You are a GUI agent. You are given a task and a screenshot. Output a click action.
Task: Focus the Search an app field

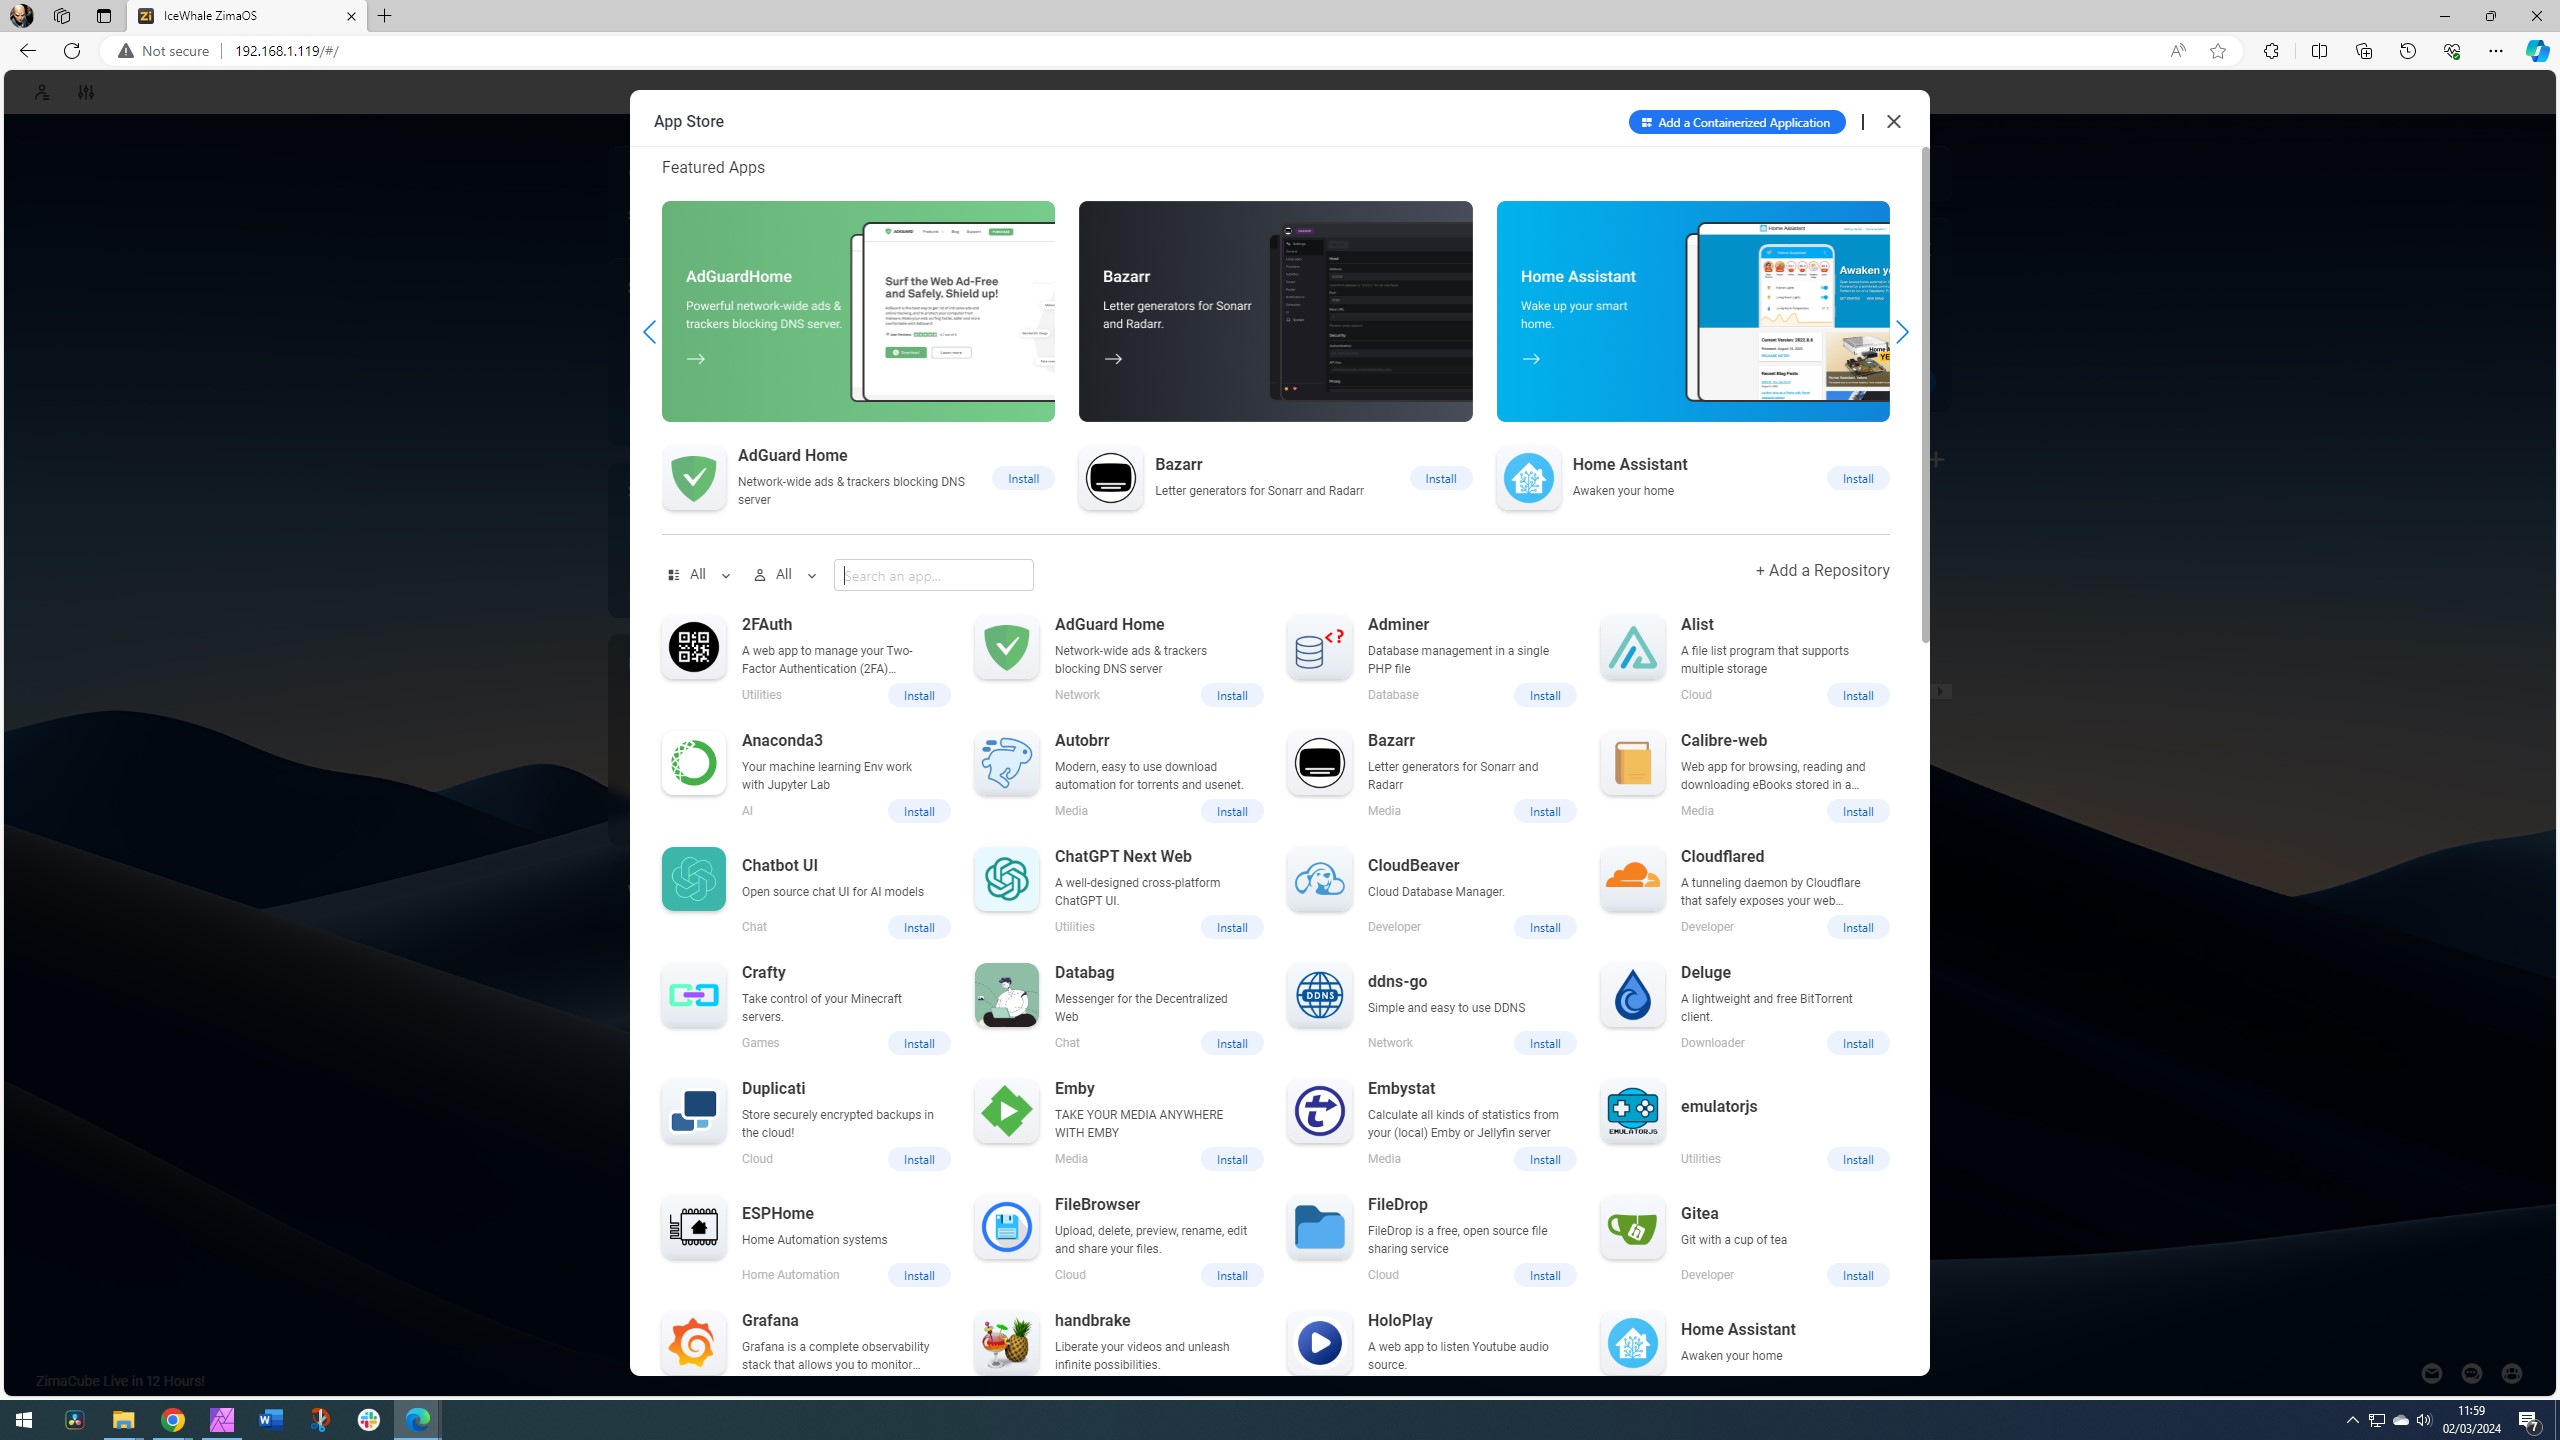(933, 575)
